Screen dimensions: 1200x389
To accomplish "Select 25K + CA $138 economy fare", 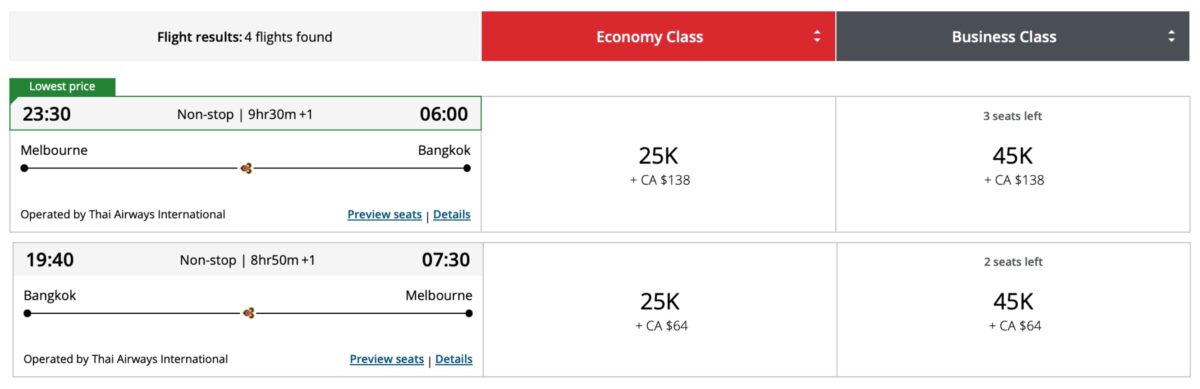I will coord(658,165).
